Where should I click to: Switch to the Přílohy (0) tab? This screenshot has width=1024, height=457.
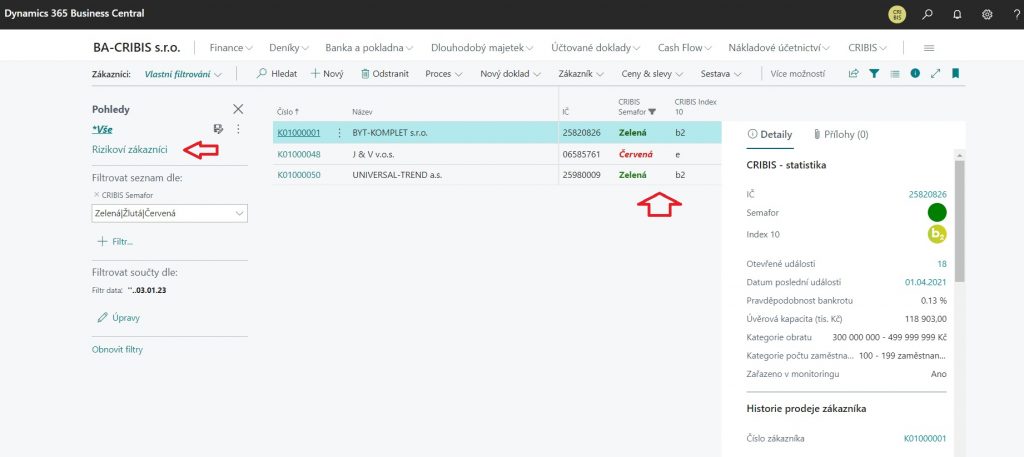tap(840, 134)
